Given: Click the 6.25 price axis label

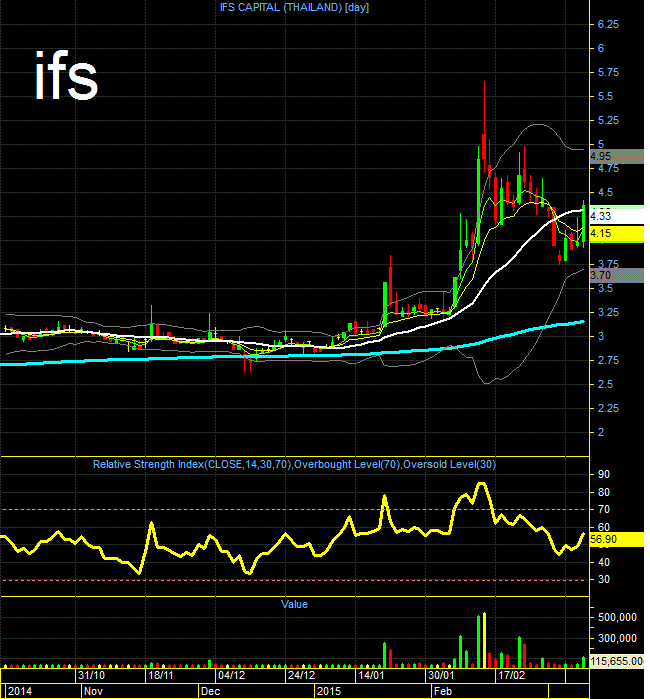Looking at the screenshot, I should (x=608, y=25).
